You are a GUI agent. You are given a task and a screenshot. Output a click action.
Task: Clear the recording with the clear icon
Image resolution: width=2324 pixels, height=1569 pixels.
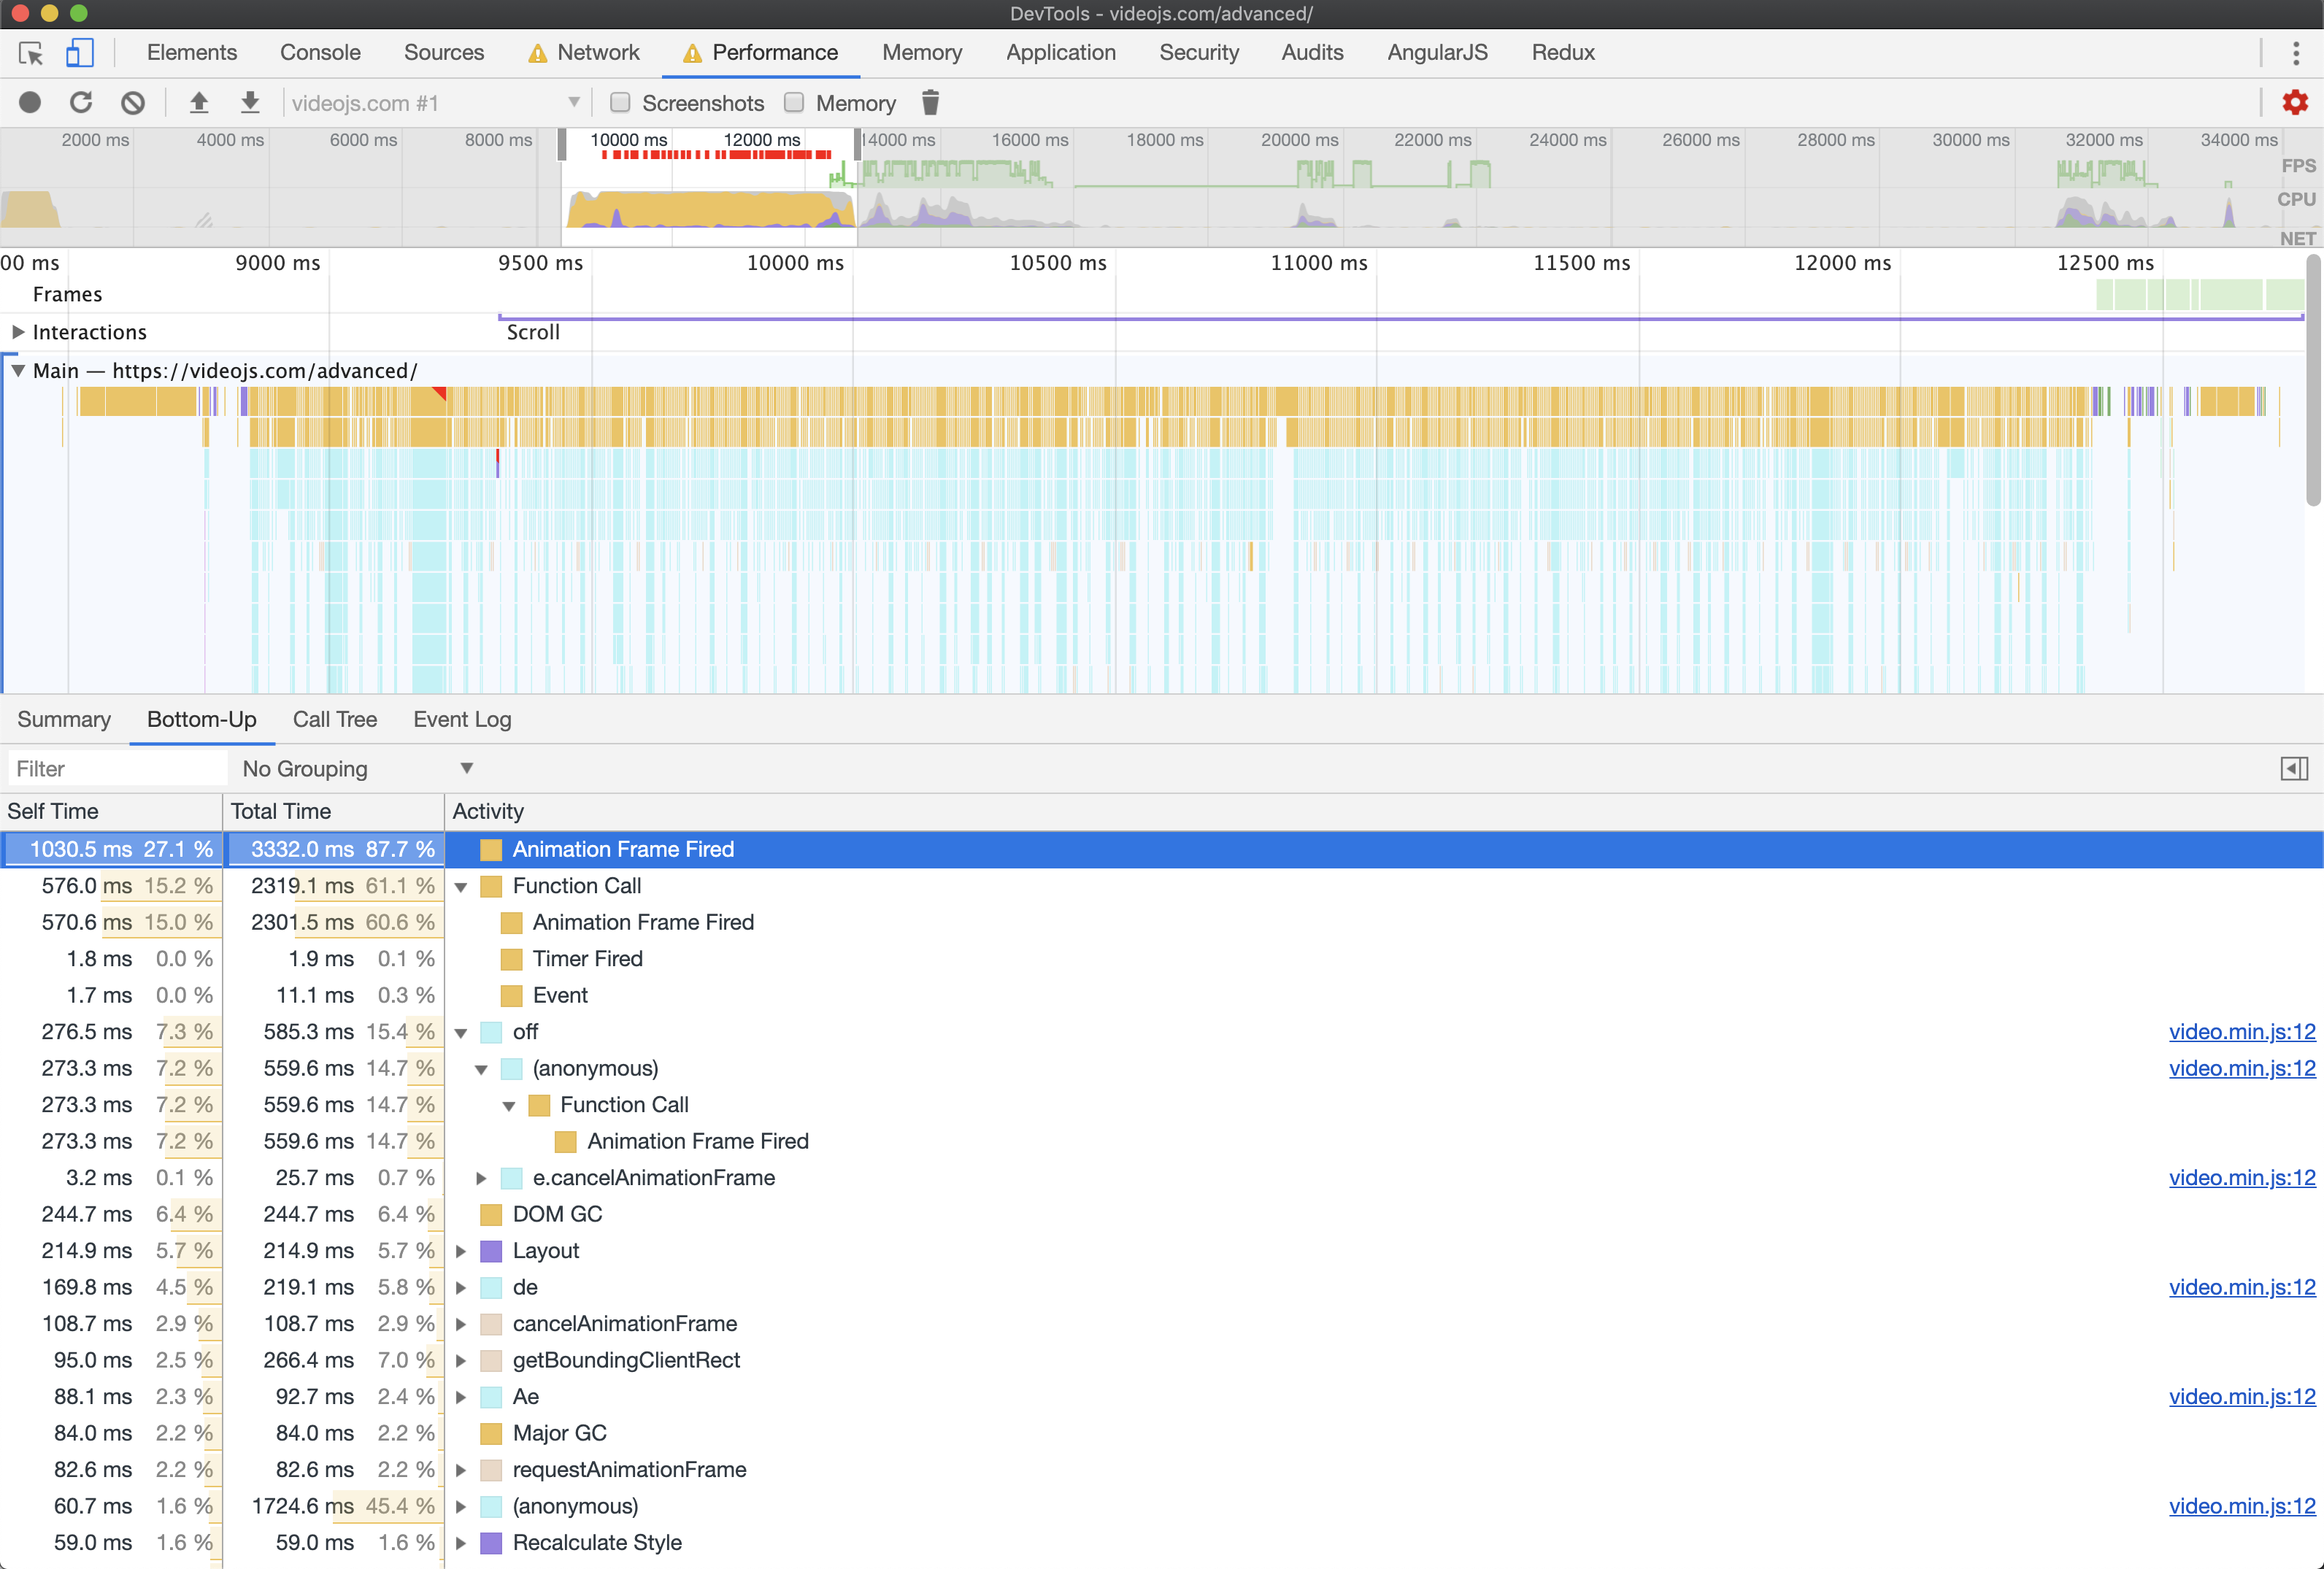click(x=133, y=103)
